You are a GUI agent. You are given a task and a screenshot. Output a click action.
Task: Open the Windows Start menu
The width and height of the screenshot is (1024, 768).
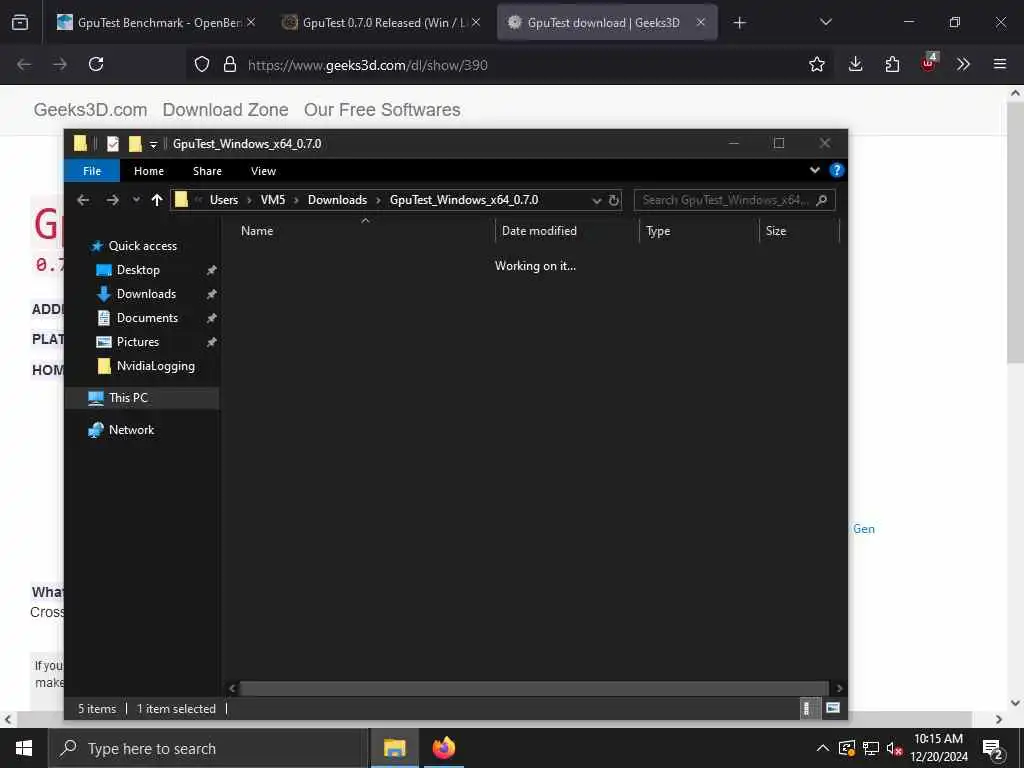pos(24,748)
